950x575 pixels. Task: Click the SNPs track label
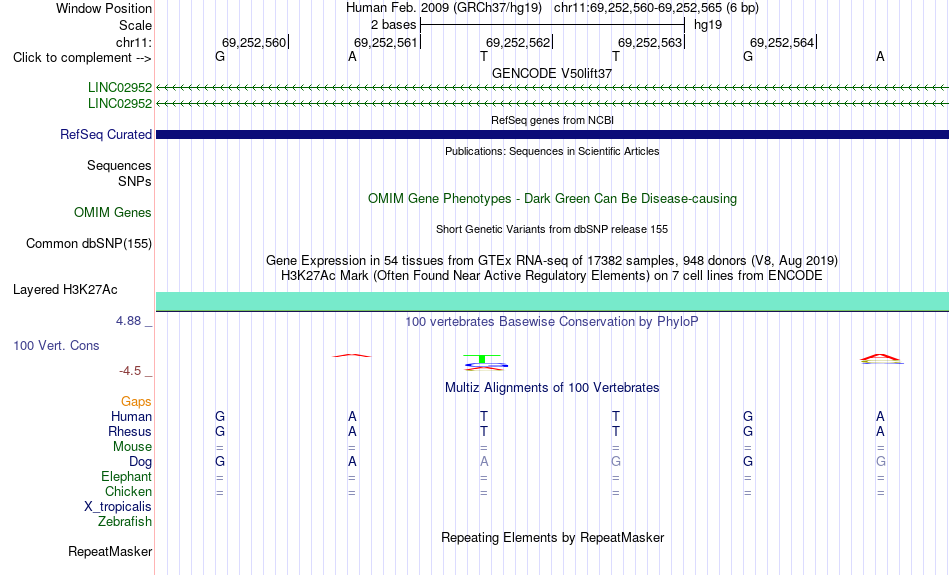click(x=135, y=181)
